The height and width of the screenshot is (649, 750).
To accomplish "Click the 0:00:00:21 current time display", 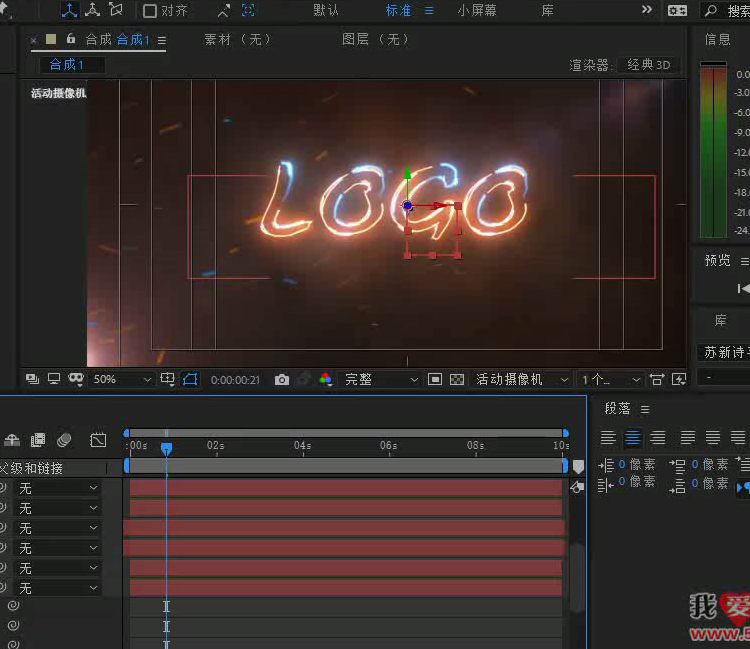I will click(x=235, y=380).
